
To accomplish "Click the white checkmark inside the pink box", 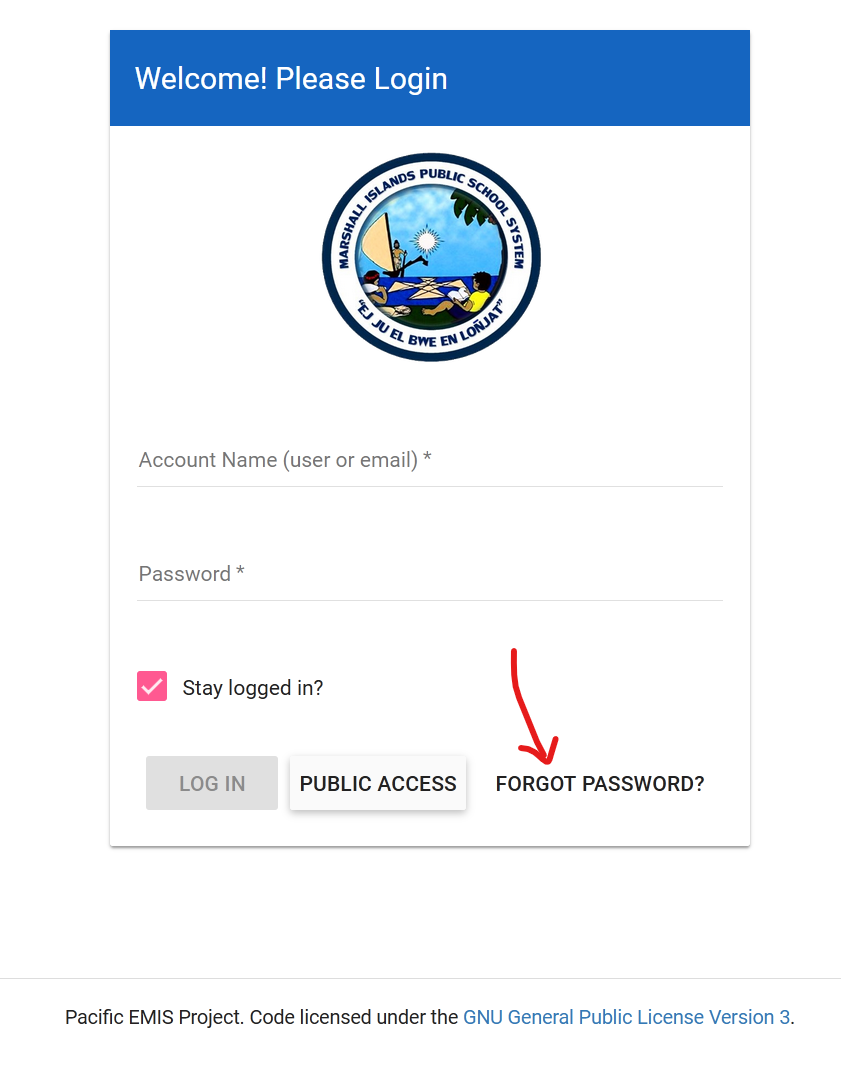I will pyautogui.click(x=152, y=686).
